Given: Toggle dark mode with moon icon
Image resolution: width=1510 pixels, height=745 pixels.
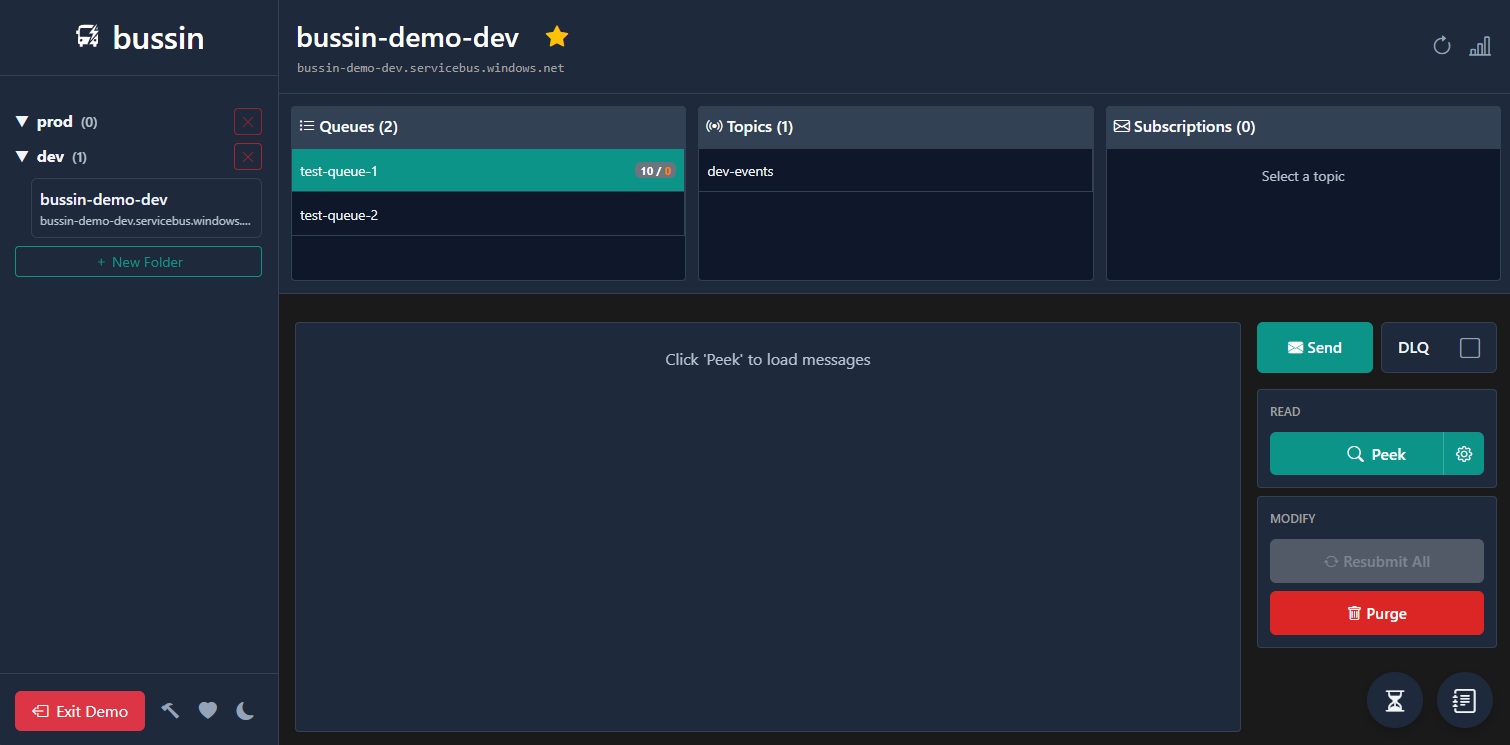Looking at the screenshot, I should click(245, 711).
